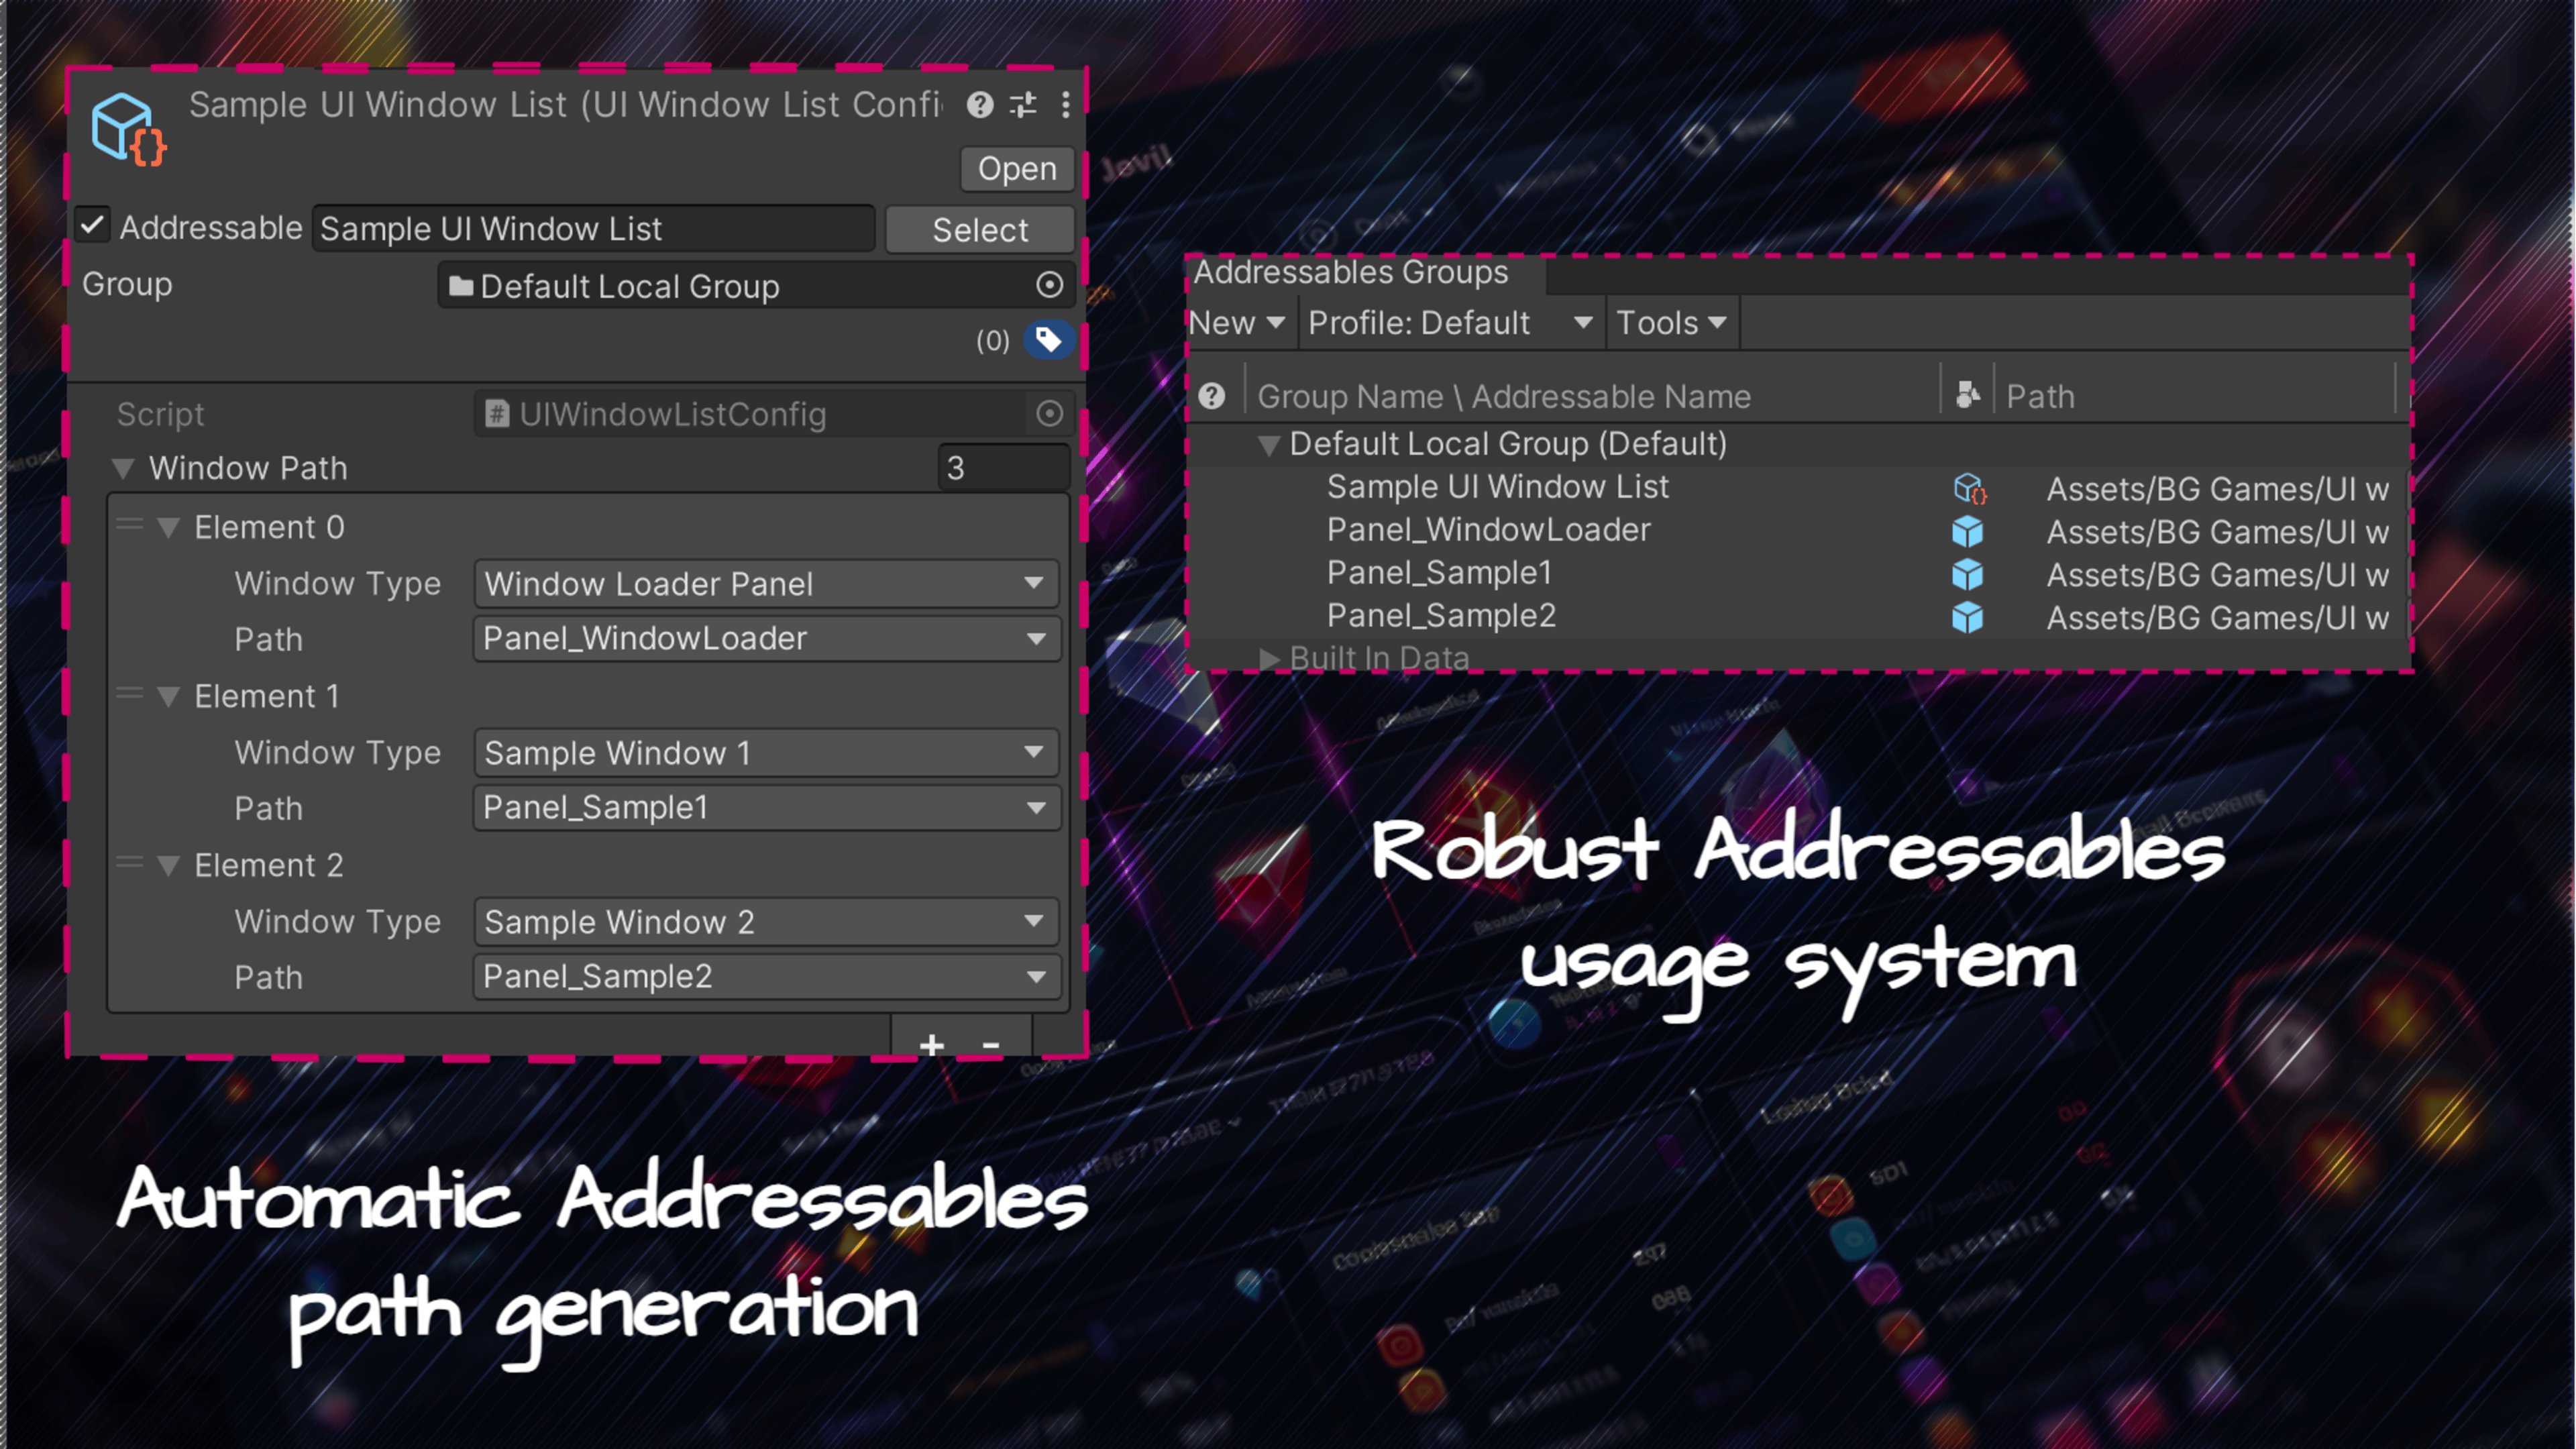The image size is (2576, 1449).
Task: Open the blue addressable label tag icon
Action: [x=1048, y=340]
